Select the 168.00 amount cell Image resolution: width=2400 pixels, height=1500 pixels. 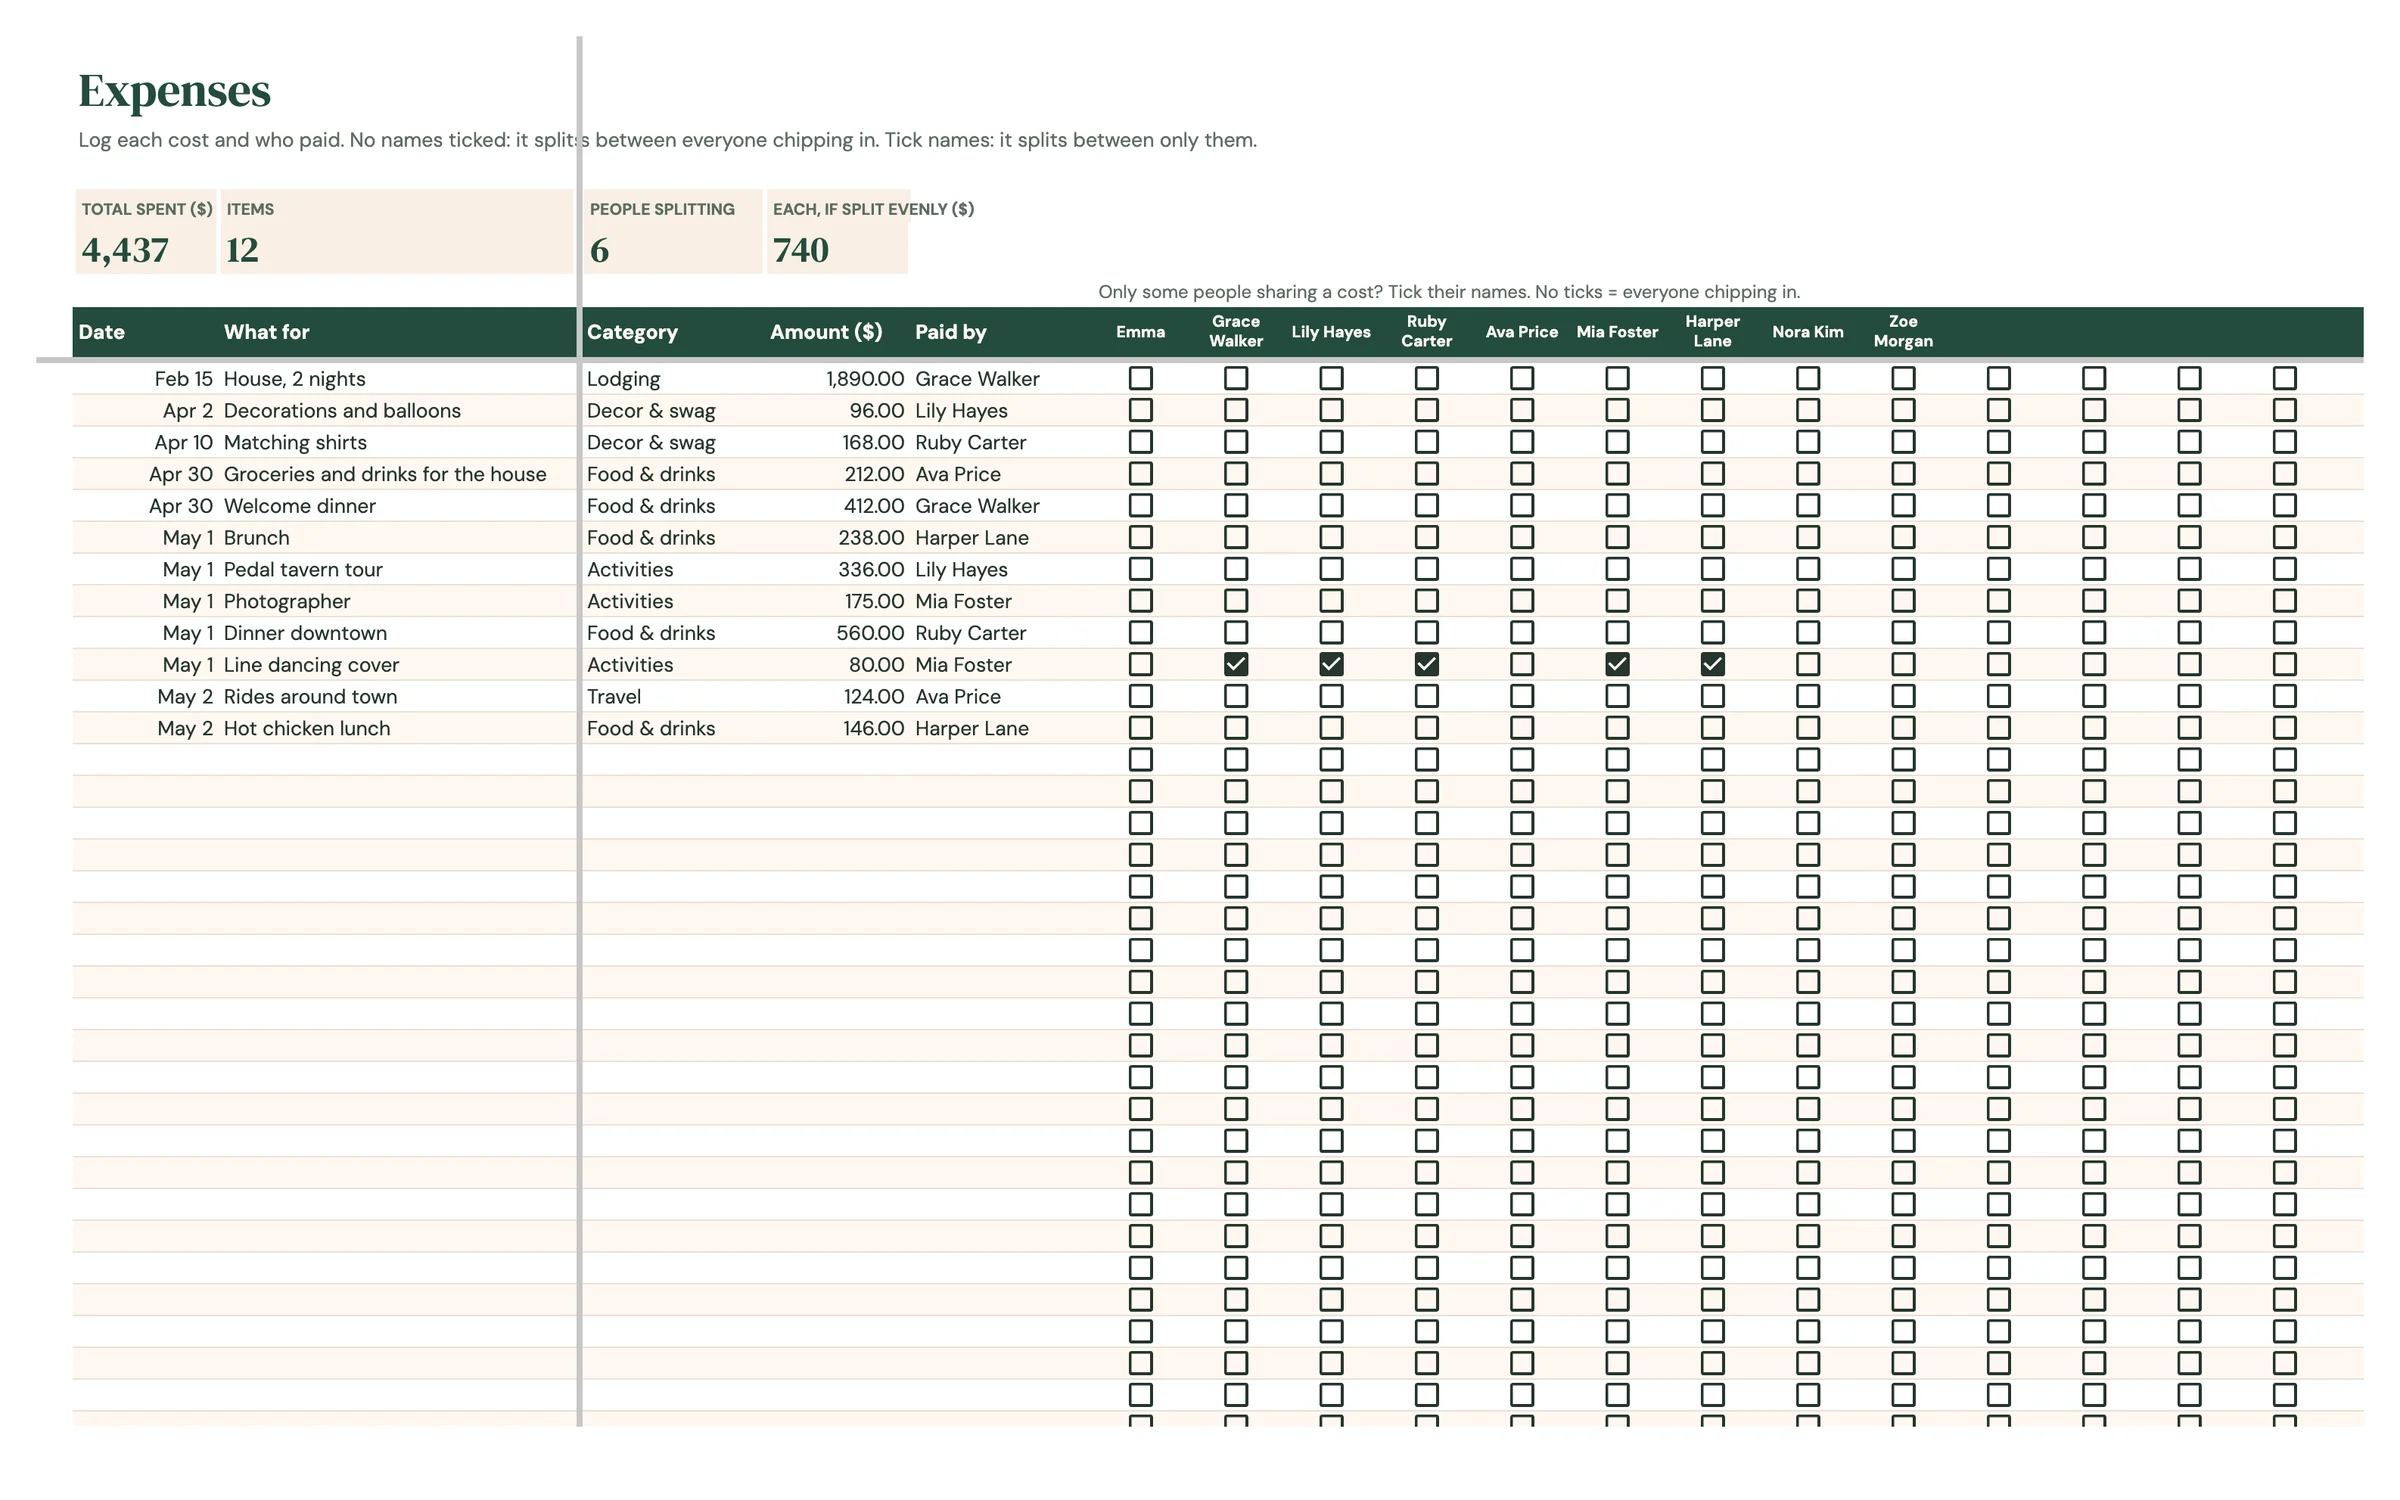[x=837, y=442]
